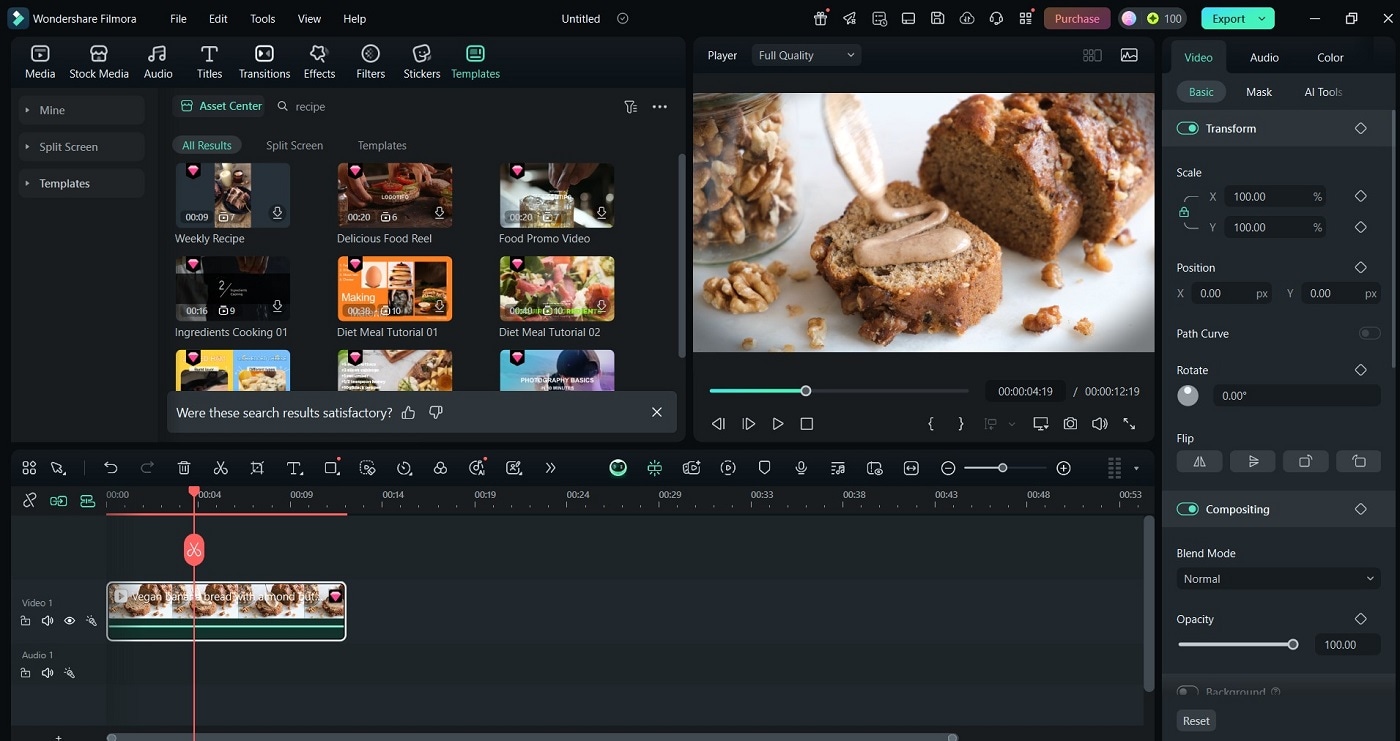Image resolution: width=1400 pixels, height=741 pixels.
Task: Click the Flip vertical icon
Action: click(x=1253, y=461)
